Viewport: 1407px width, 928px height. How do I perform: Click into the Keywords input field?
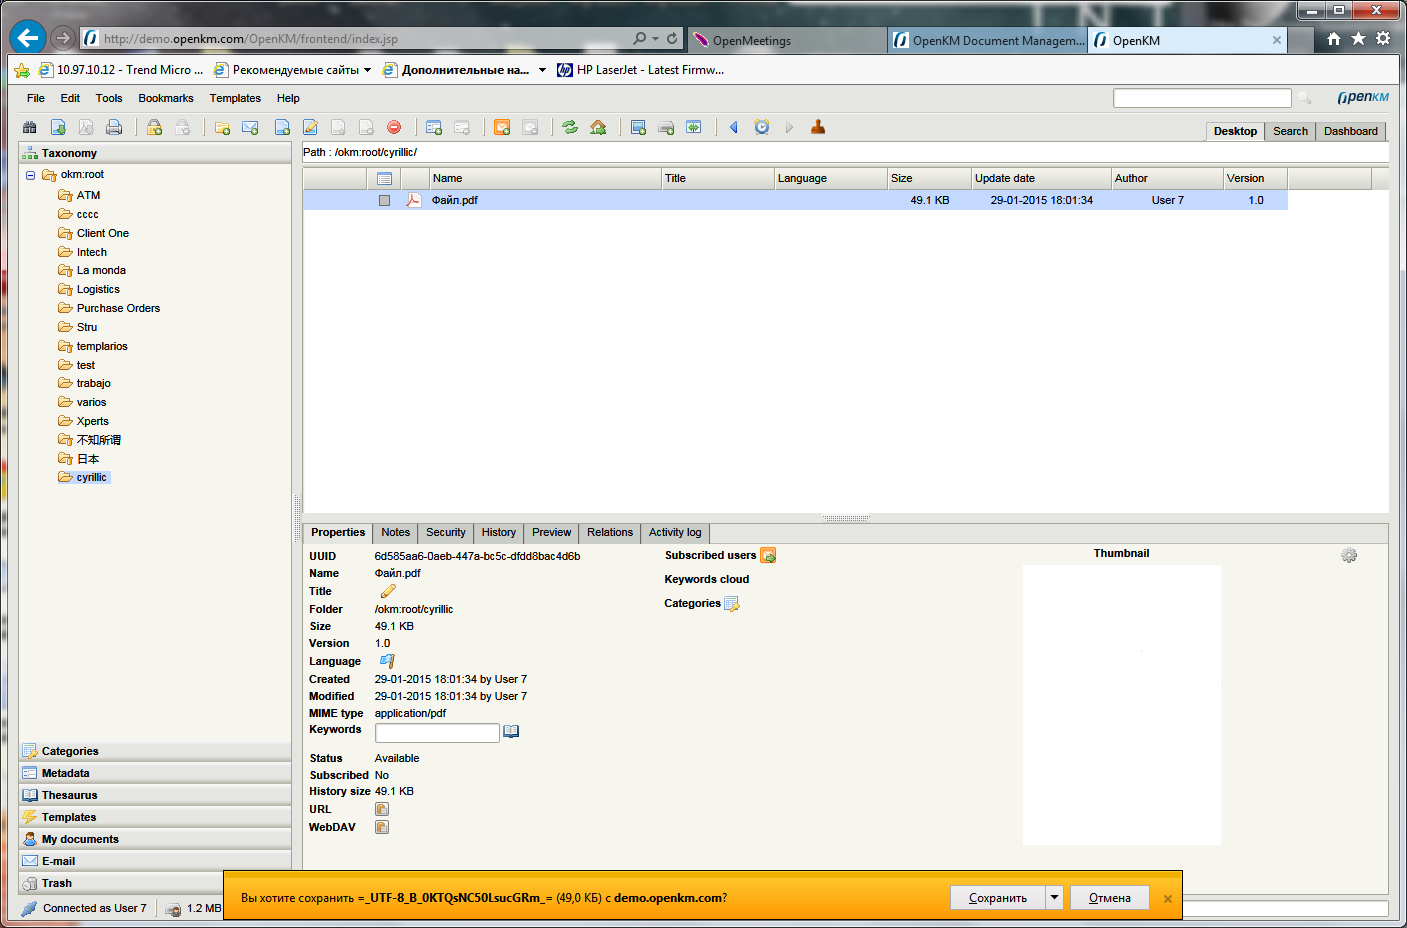[436, 733]
